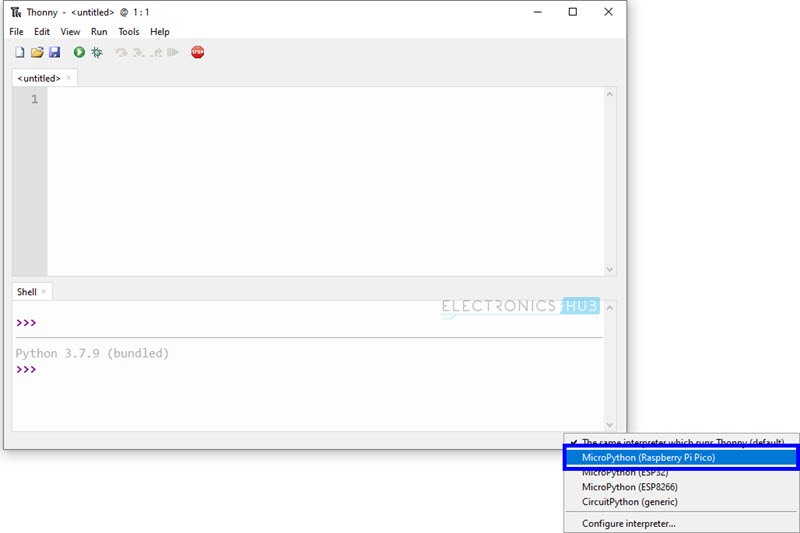
Task: Switch to the Shell tab
Action: [27, 292]
